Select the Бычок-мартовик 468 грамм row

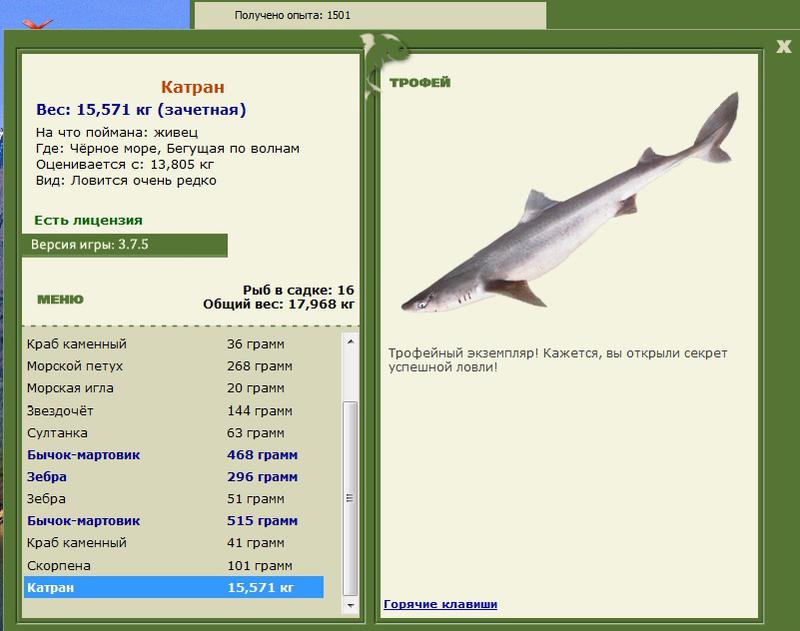(x=173, y=455)
